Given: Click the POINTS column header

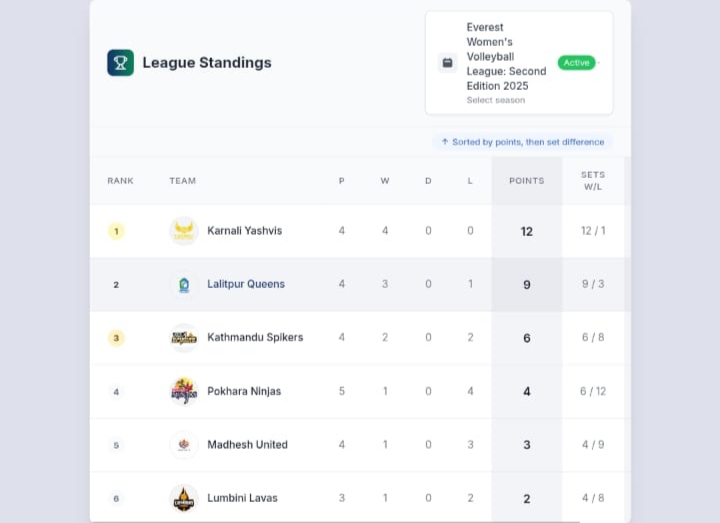Looking at the screenshot, I should click(527, 181).
